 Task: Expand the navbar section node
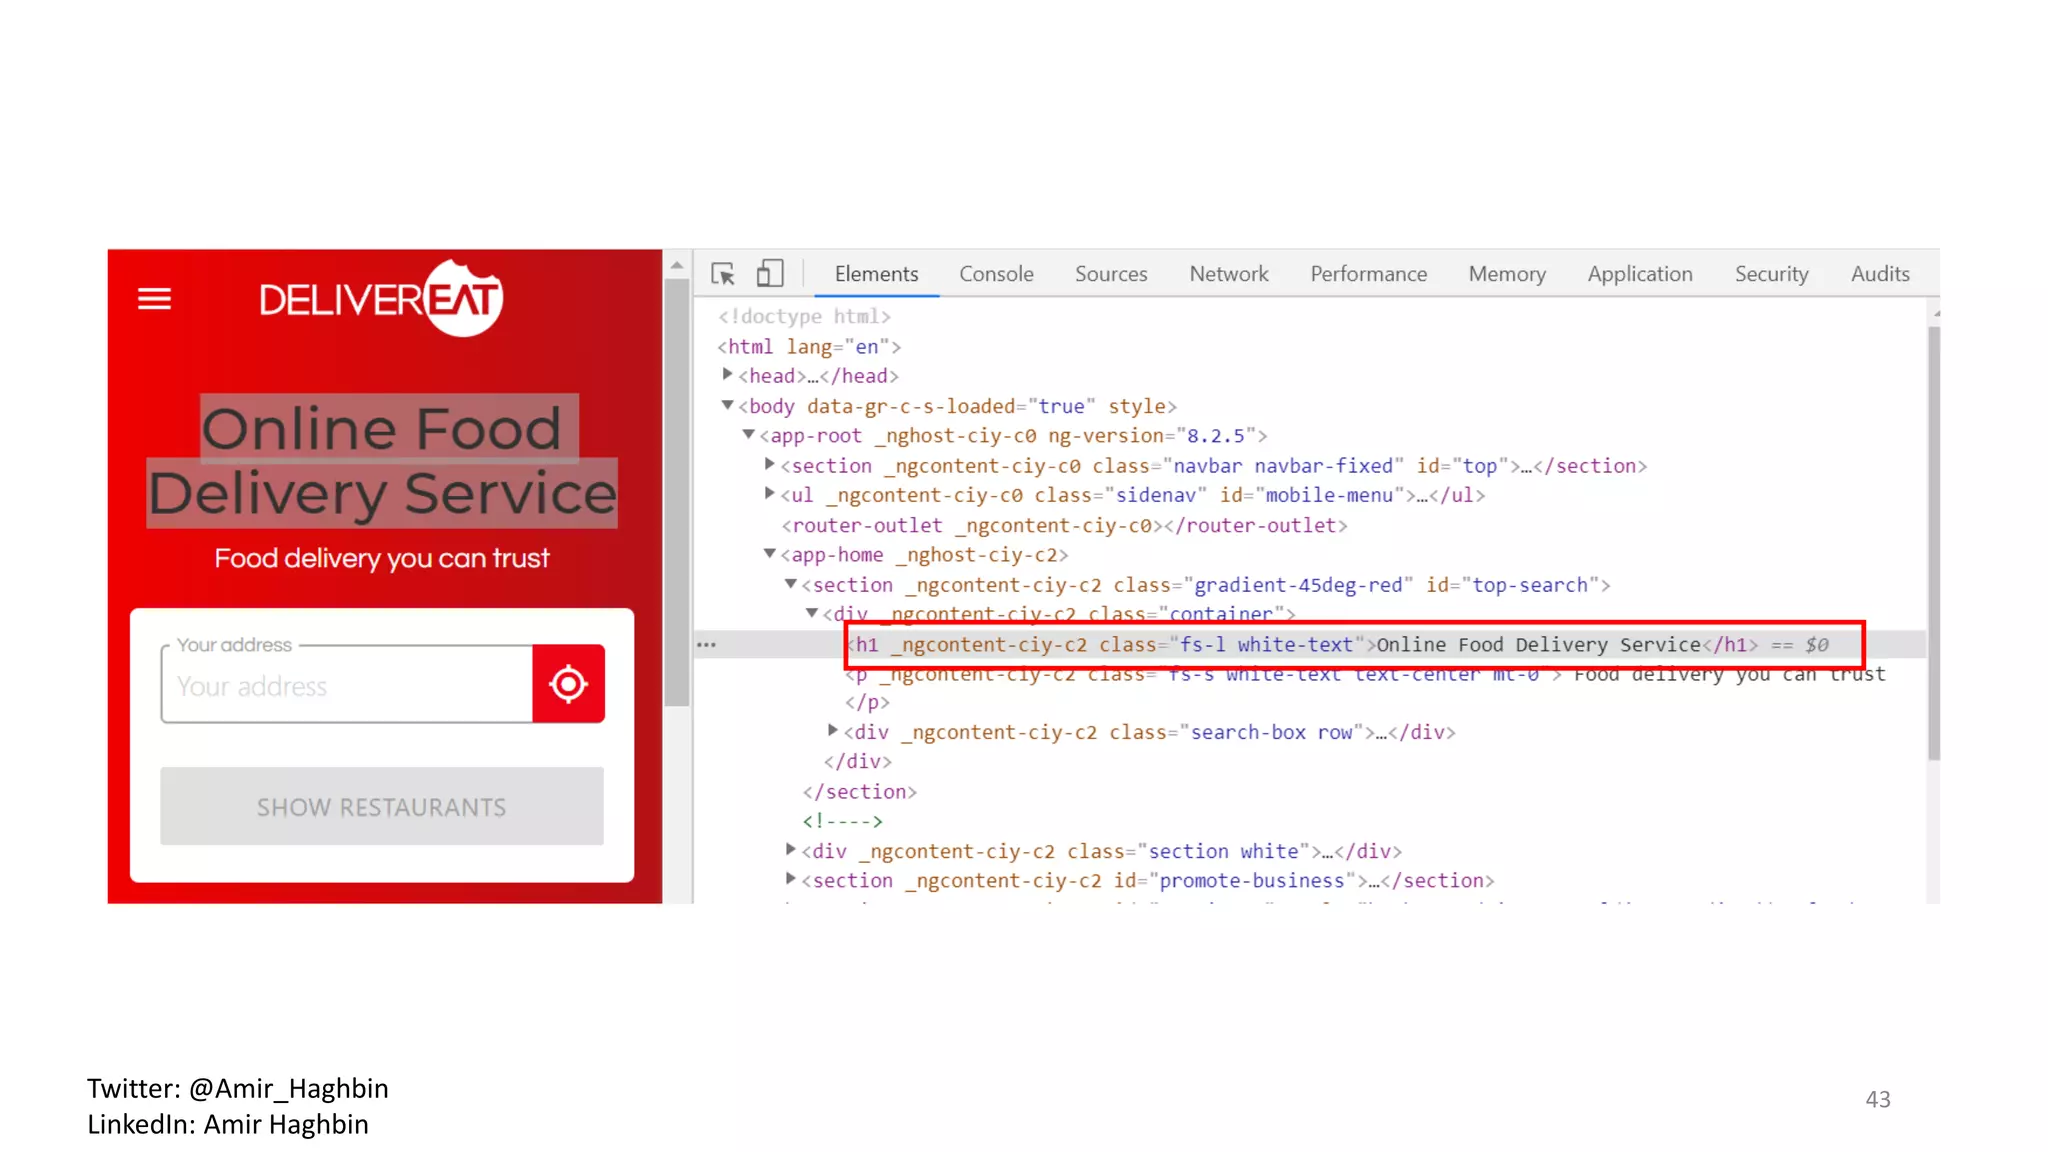pos(769,464)
